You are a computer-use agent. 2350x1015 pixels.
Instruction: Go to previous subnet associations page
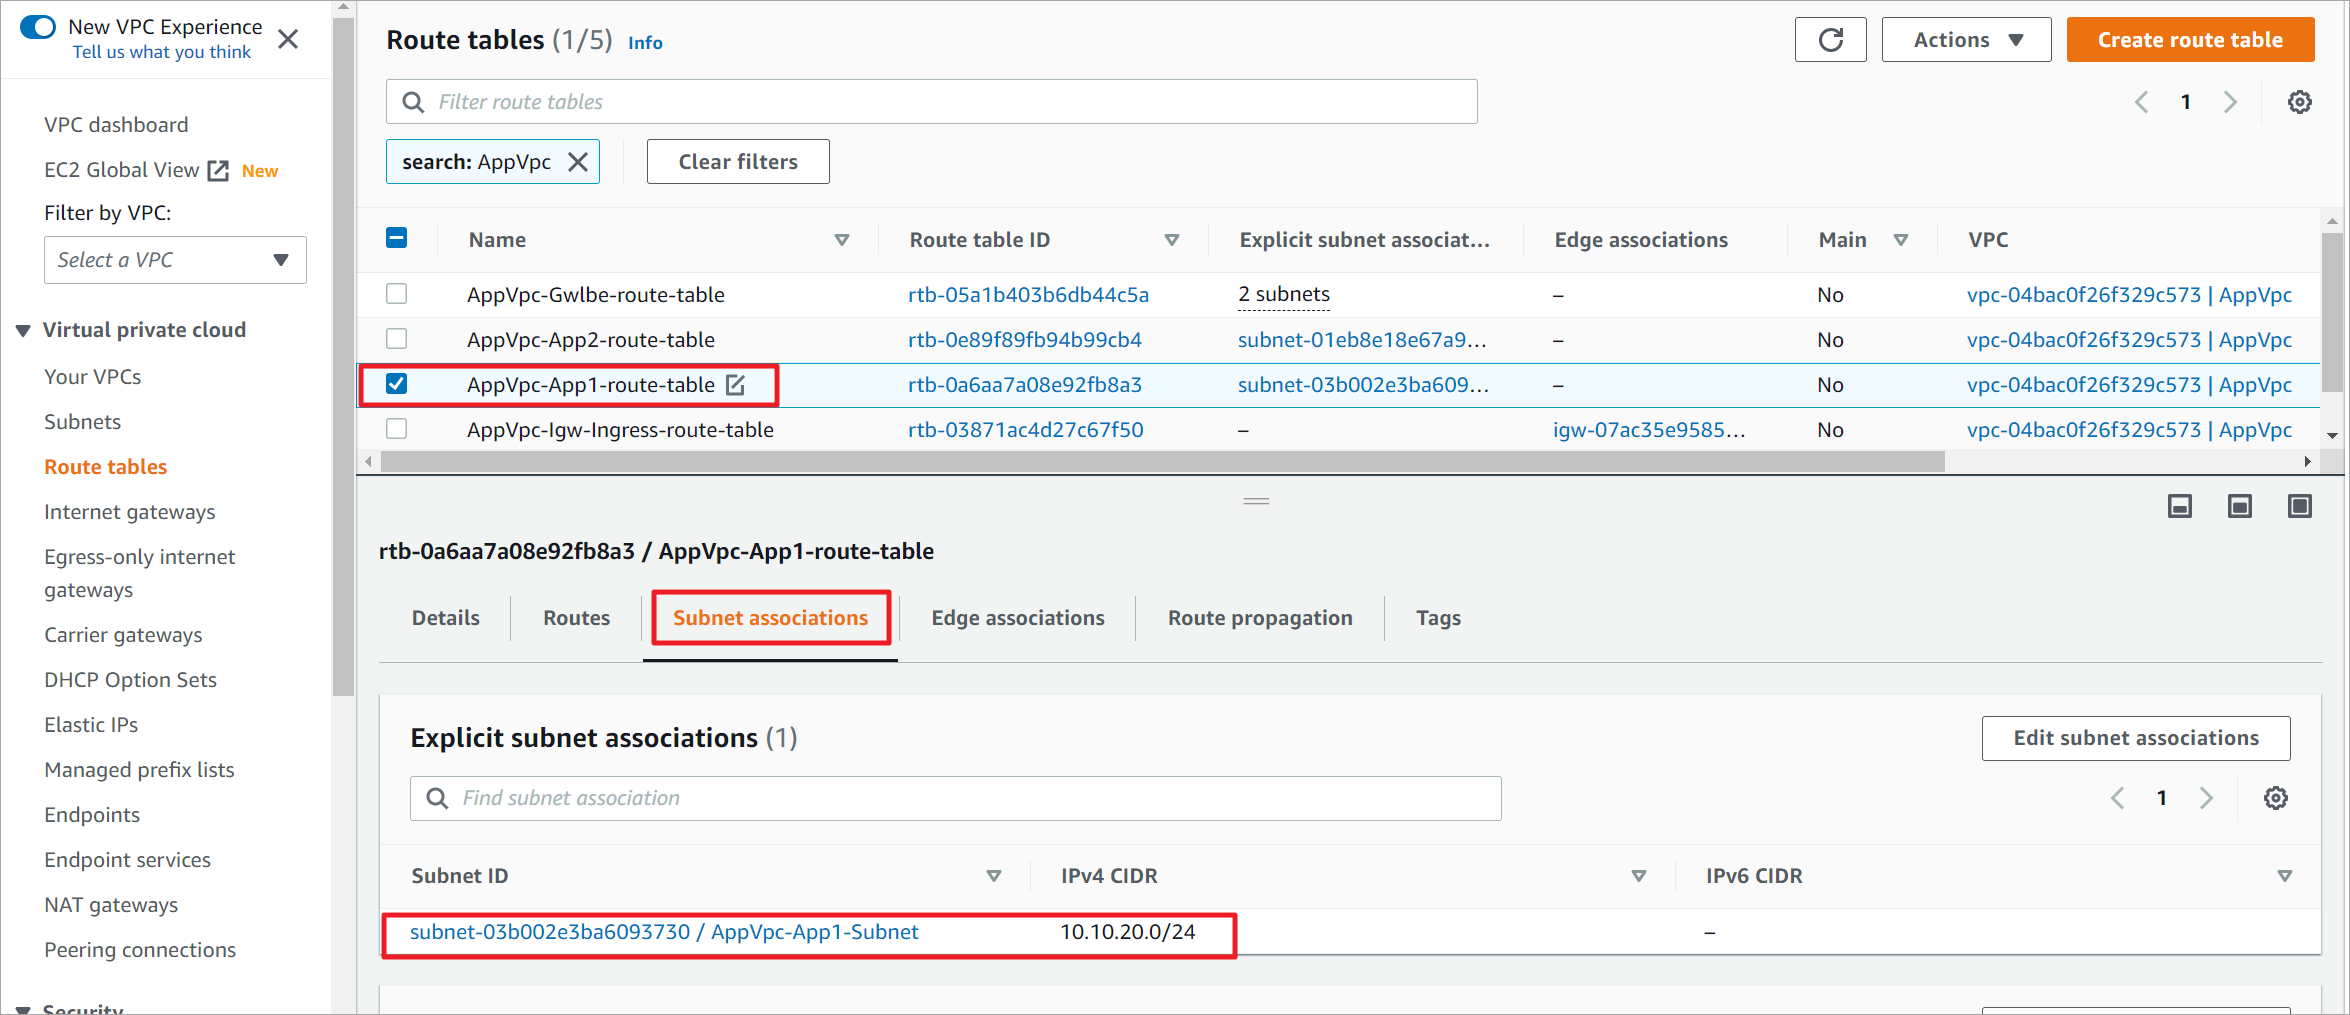(2117, 798)
